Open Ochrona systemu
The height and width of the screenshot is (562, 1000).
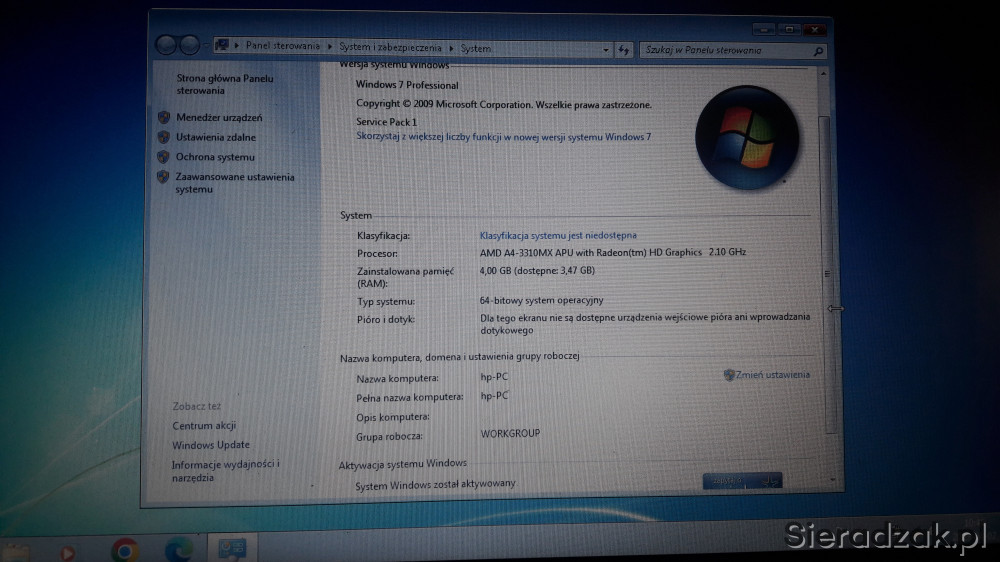[x=215, y=157]
